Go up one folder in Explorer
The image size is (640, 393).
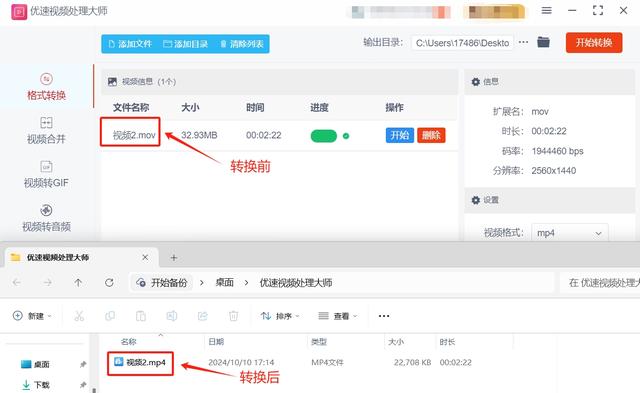point(78,282)
